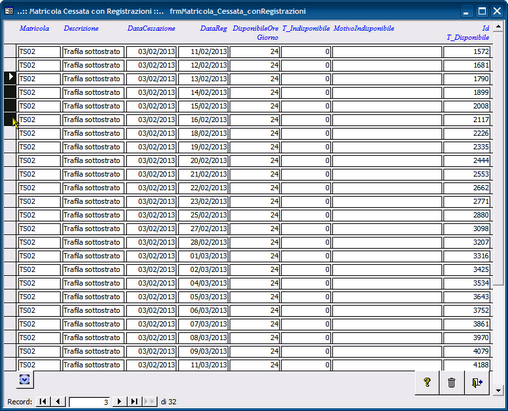Viewport: 508px width, 411px height.
Task: Minimize the Matricola Cessata form window
Action: (466, 11)
